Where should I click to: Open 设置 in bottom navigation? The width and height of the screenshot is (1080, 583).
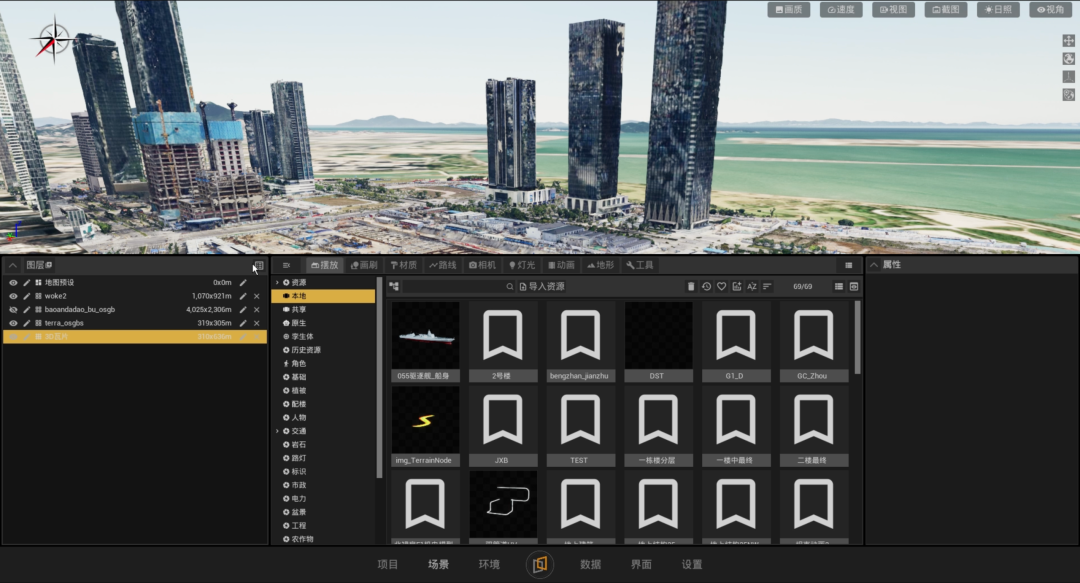692,564
